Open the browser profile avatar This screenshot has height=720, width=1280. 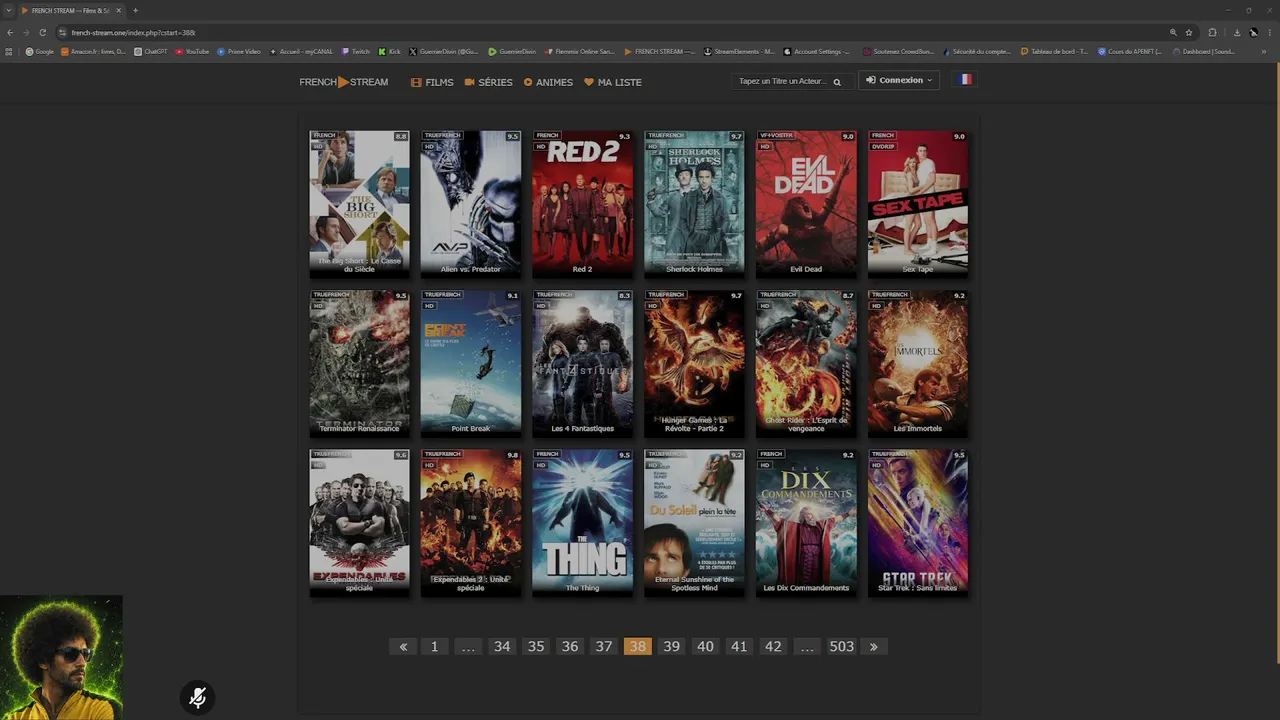[1254, 32]
